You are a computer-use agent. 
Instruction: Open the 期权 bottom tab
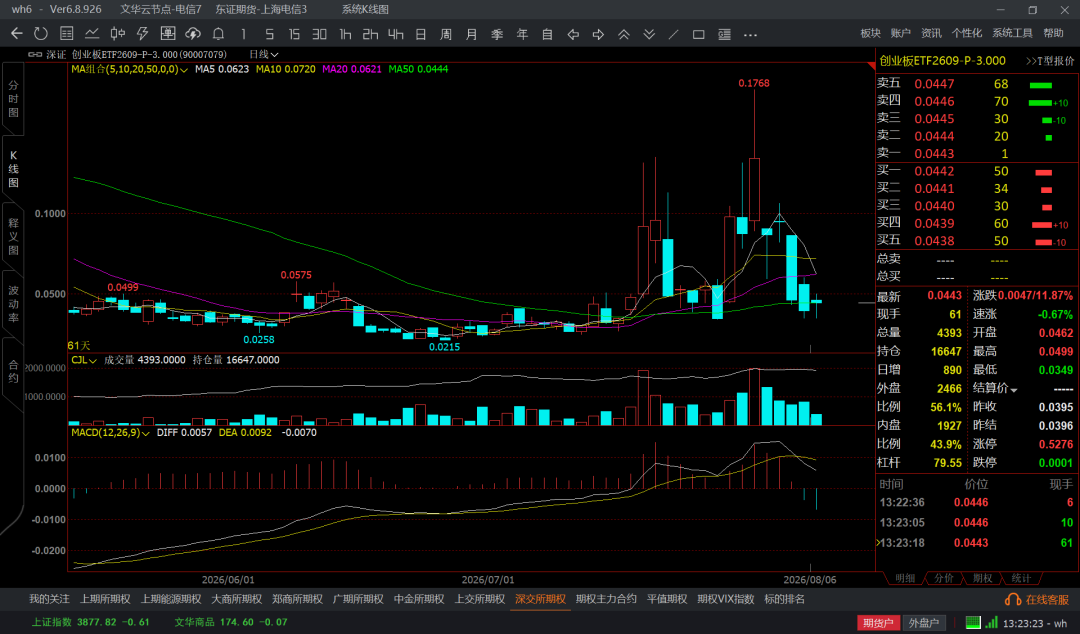point(982,578)
